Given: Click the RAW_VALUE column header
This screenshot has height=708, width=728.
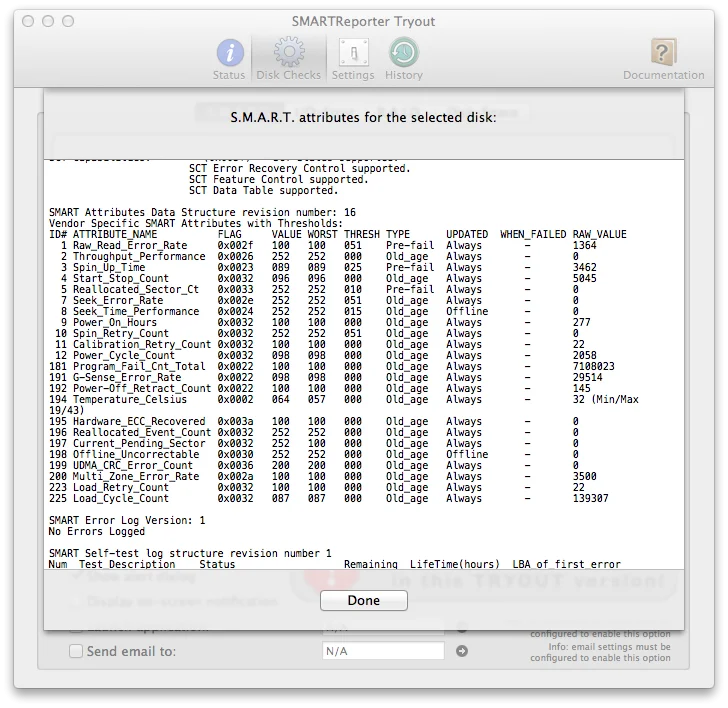Looking at the screenshot, I should click(599, 234).
